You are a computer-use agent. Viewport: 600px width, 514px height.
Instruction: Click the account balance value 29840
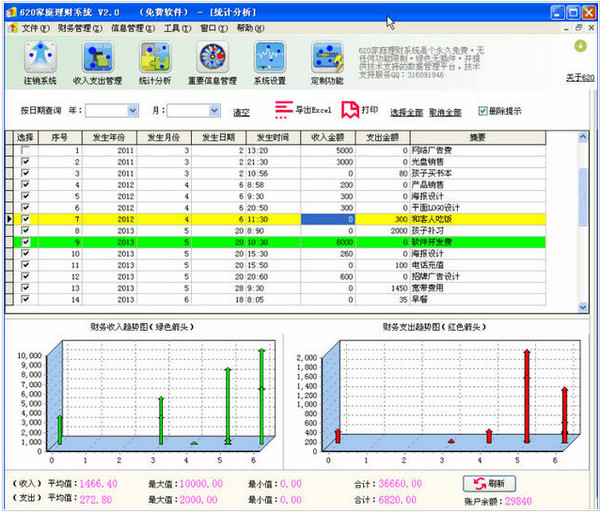point(518,501)
